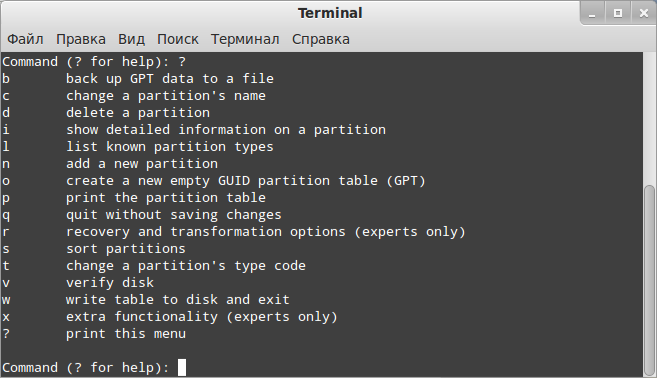Open the Справка menu
657x378 pixels.
tap(321, 39)
